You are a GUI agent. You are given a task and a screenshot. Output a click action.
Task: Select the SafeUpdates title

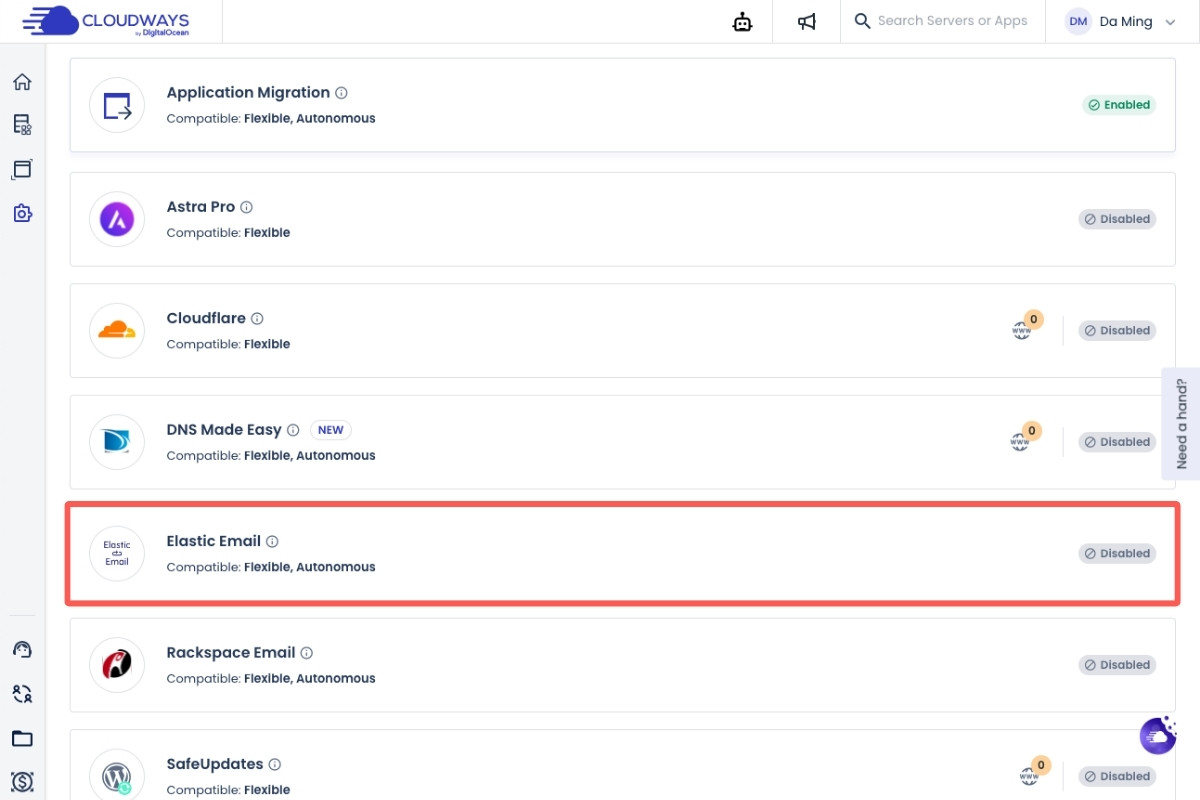215,764
